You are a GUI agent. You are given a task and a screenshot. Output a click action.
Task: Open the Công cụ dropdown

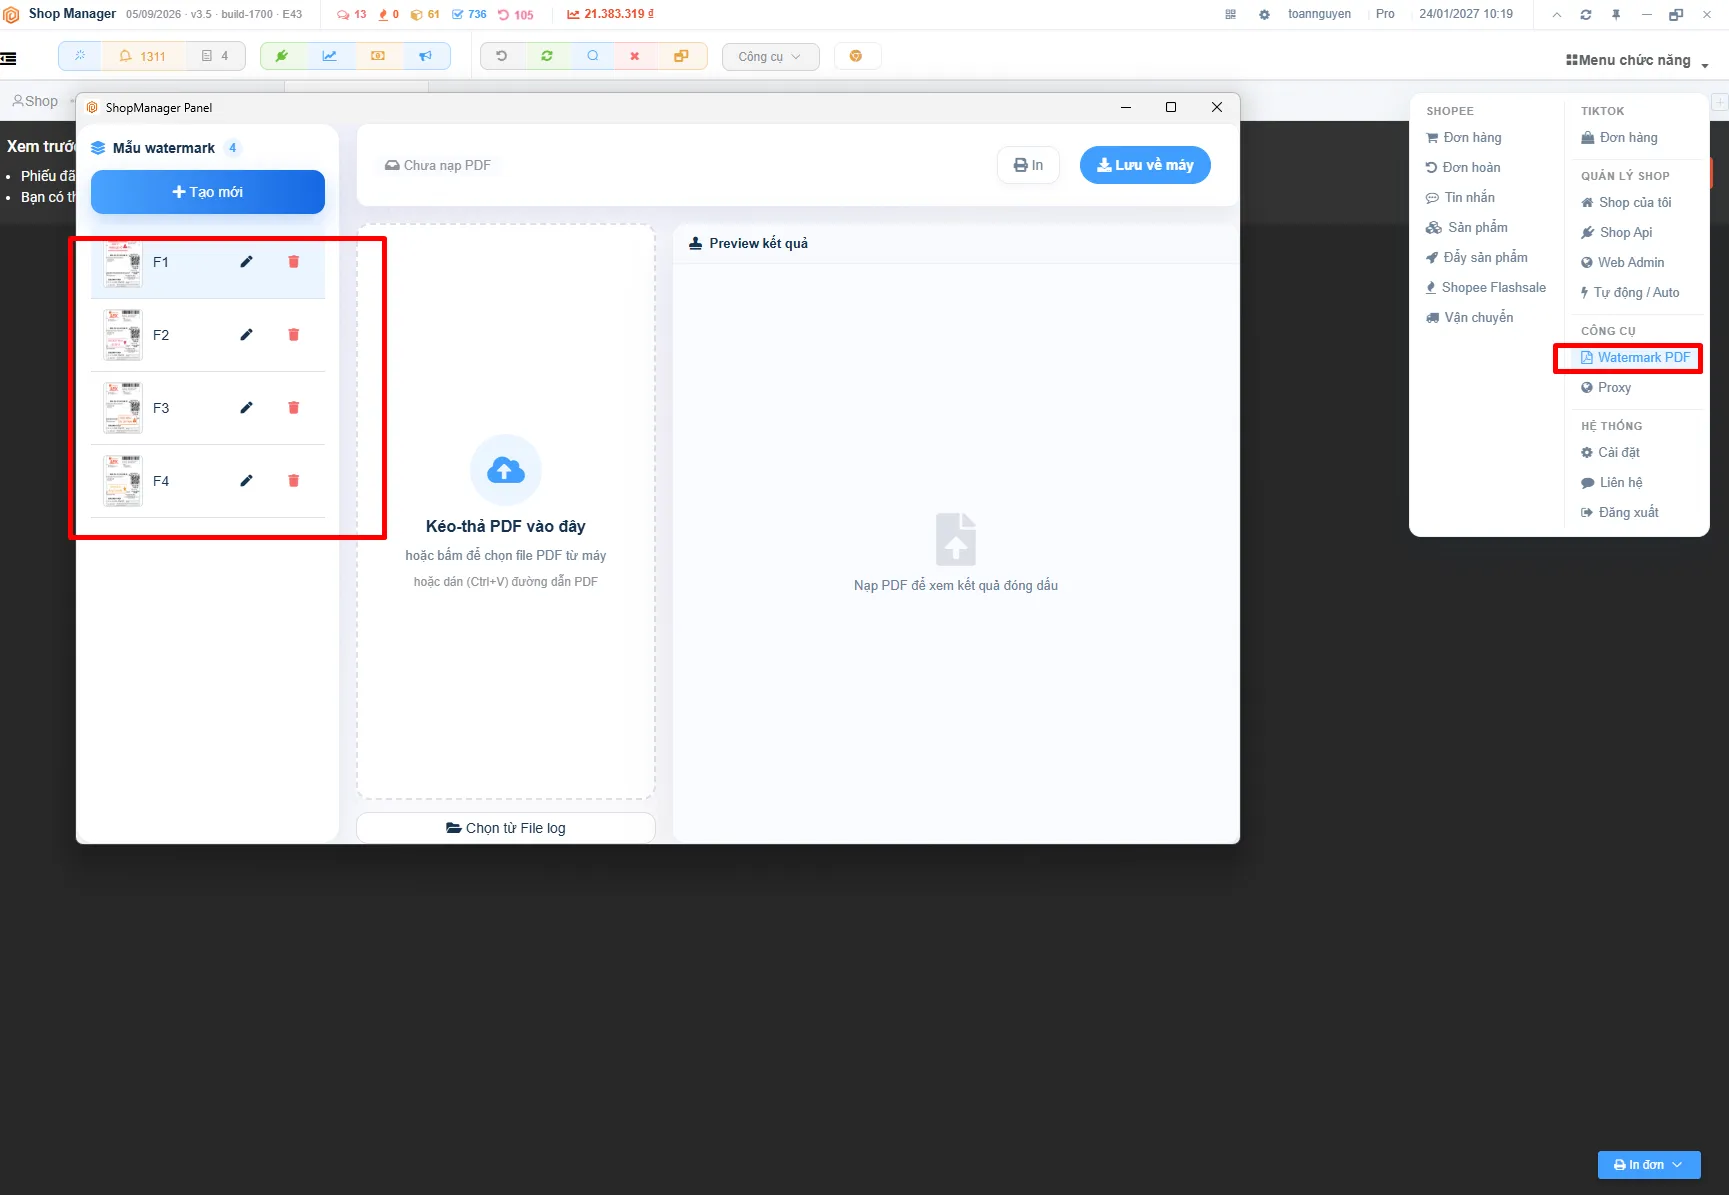click(x=770, y=57)
